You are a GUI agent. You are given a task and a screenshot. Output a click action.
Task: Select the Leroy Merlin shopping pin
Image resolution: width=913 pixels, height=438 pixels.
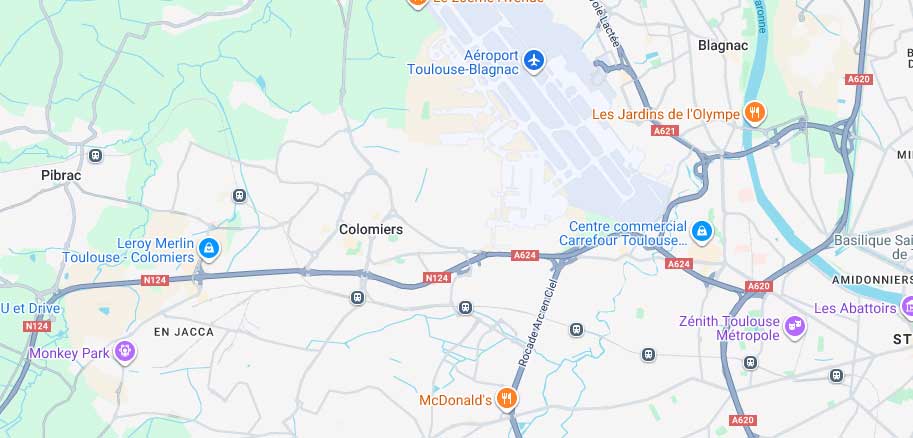click(x=209, y=249)
